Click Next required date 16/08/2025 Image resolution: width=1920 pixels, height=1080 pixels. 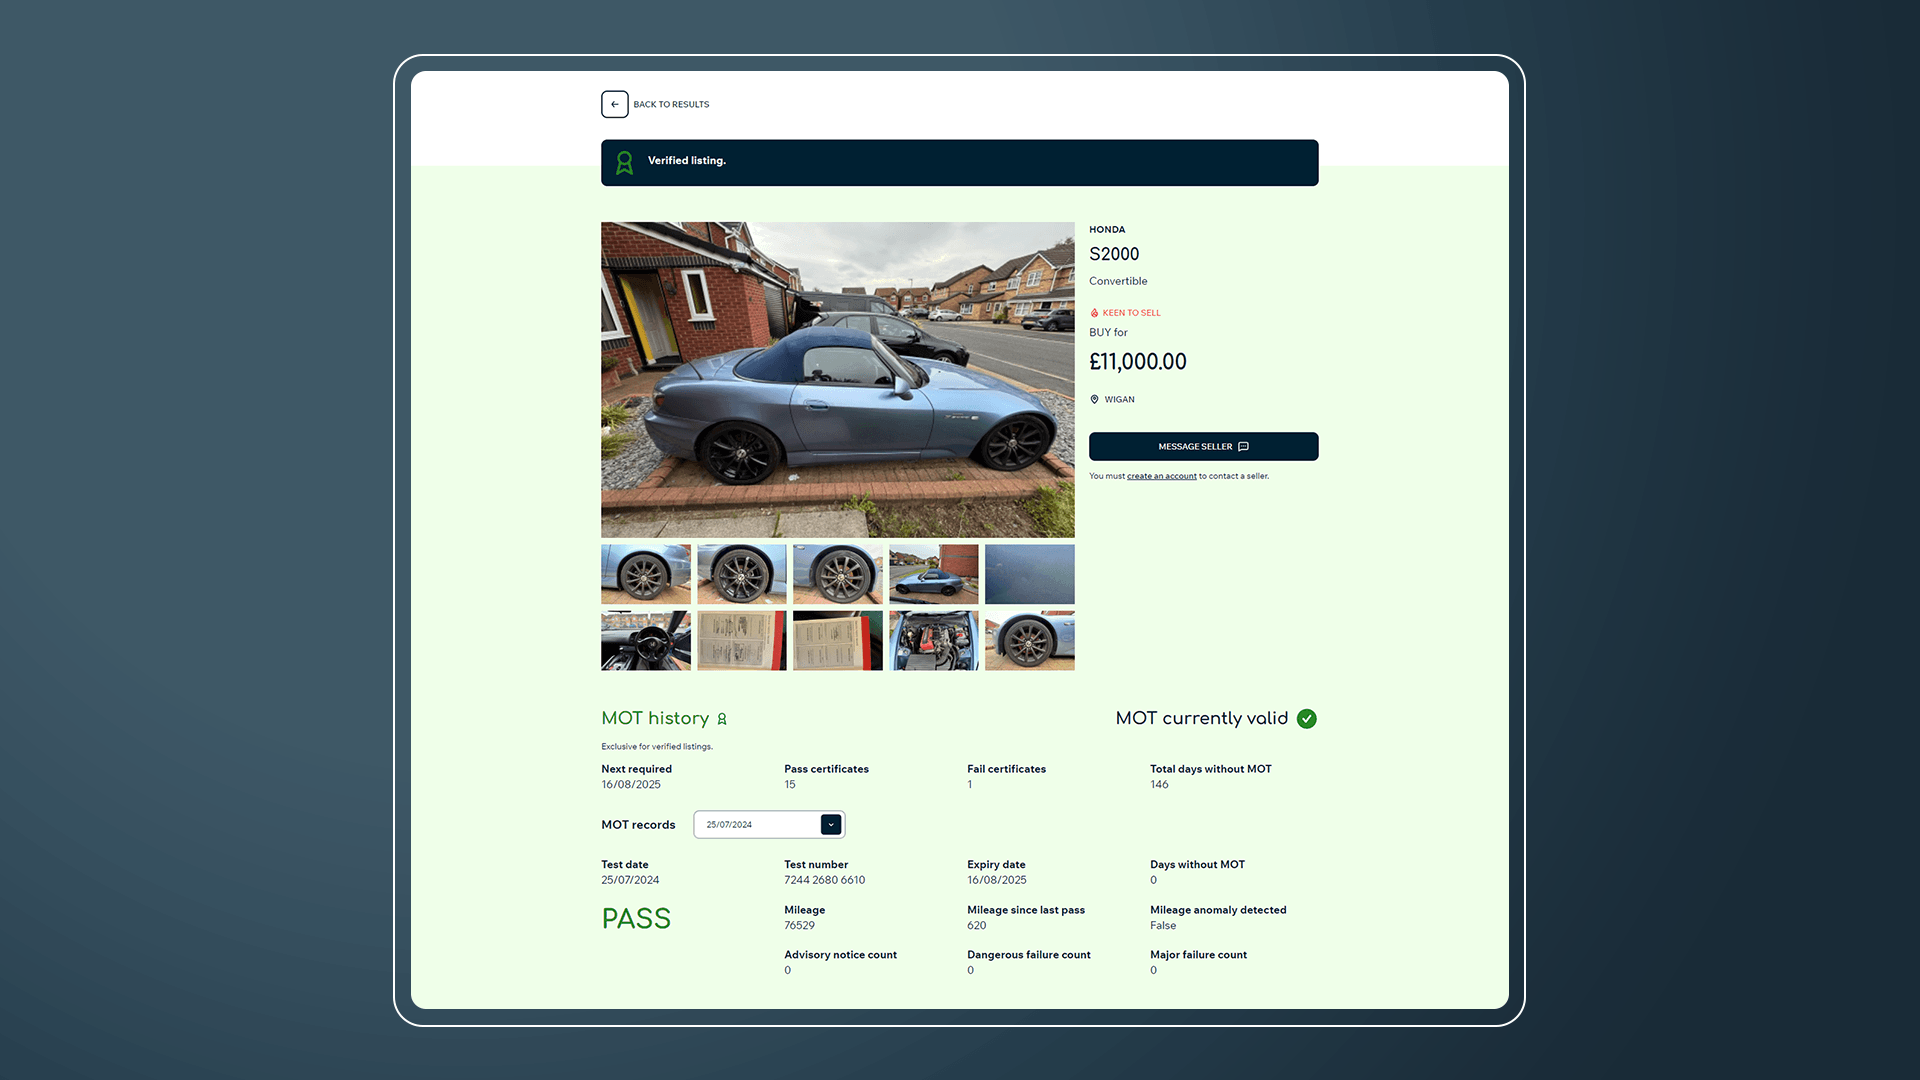[631, 785]
